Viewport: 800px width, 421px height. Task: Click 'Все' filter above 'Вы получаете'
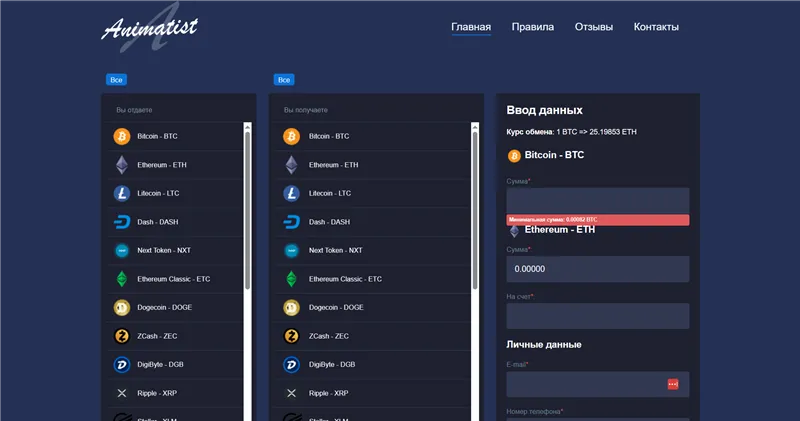click(284, 79)
